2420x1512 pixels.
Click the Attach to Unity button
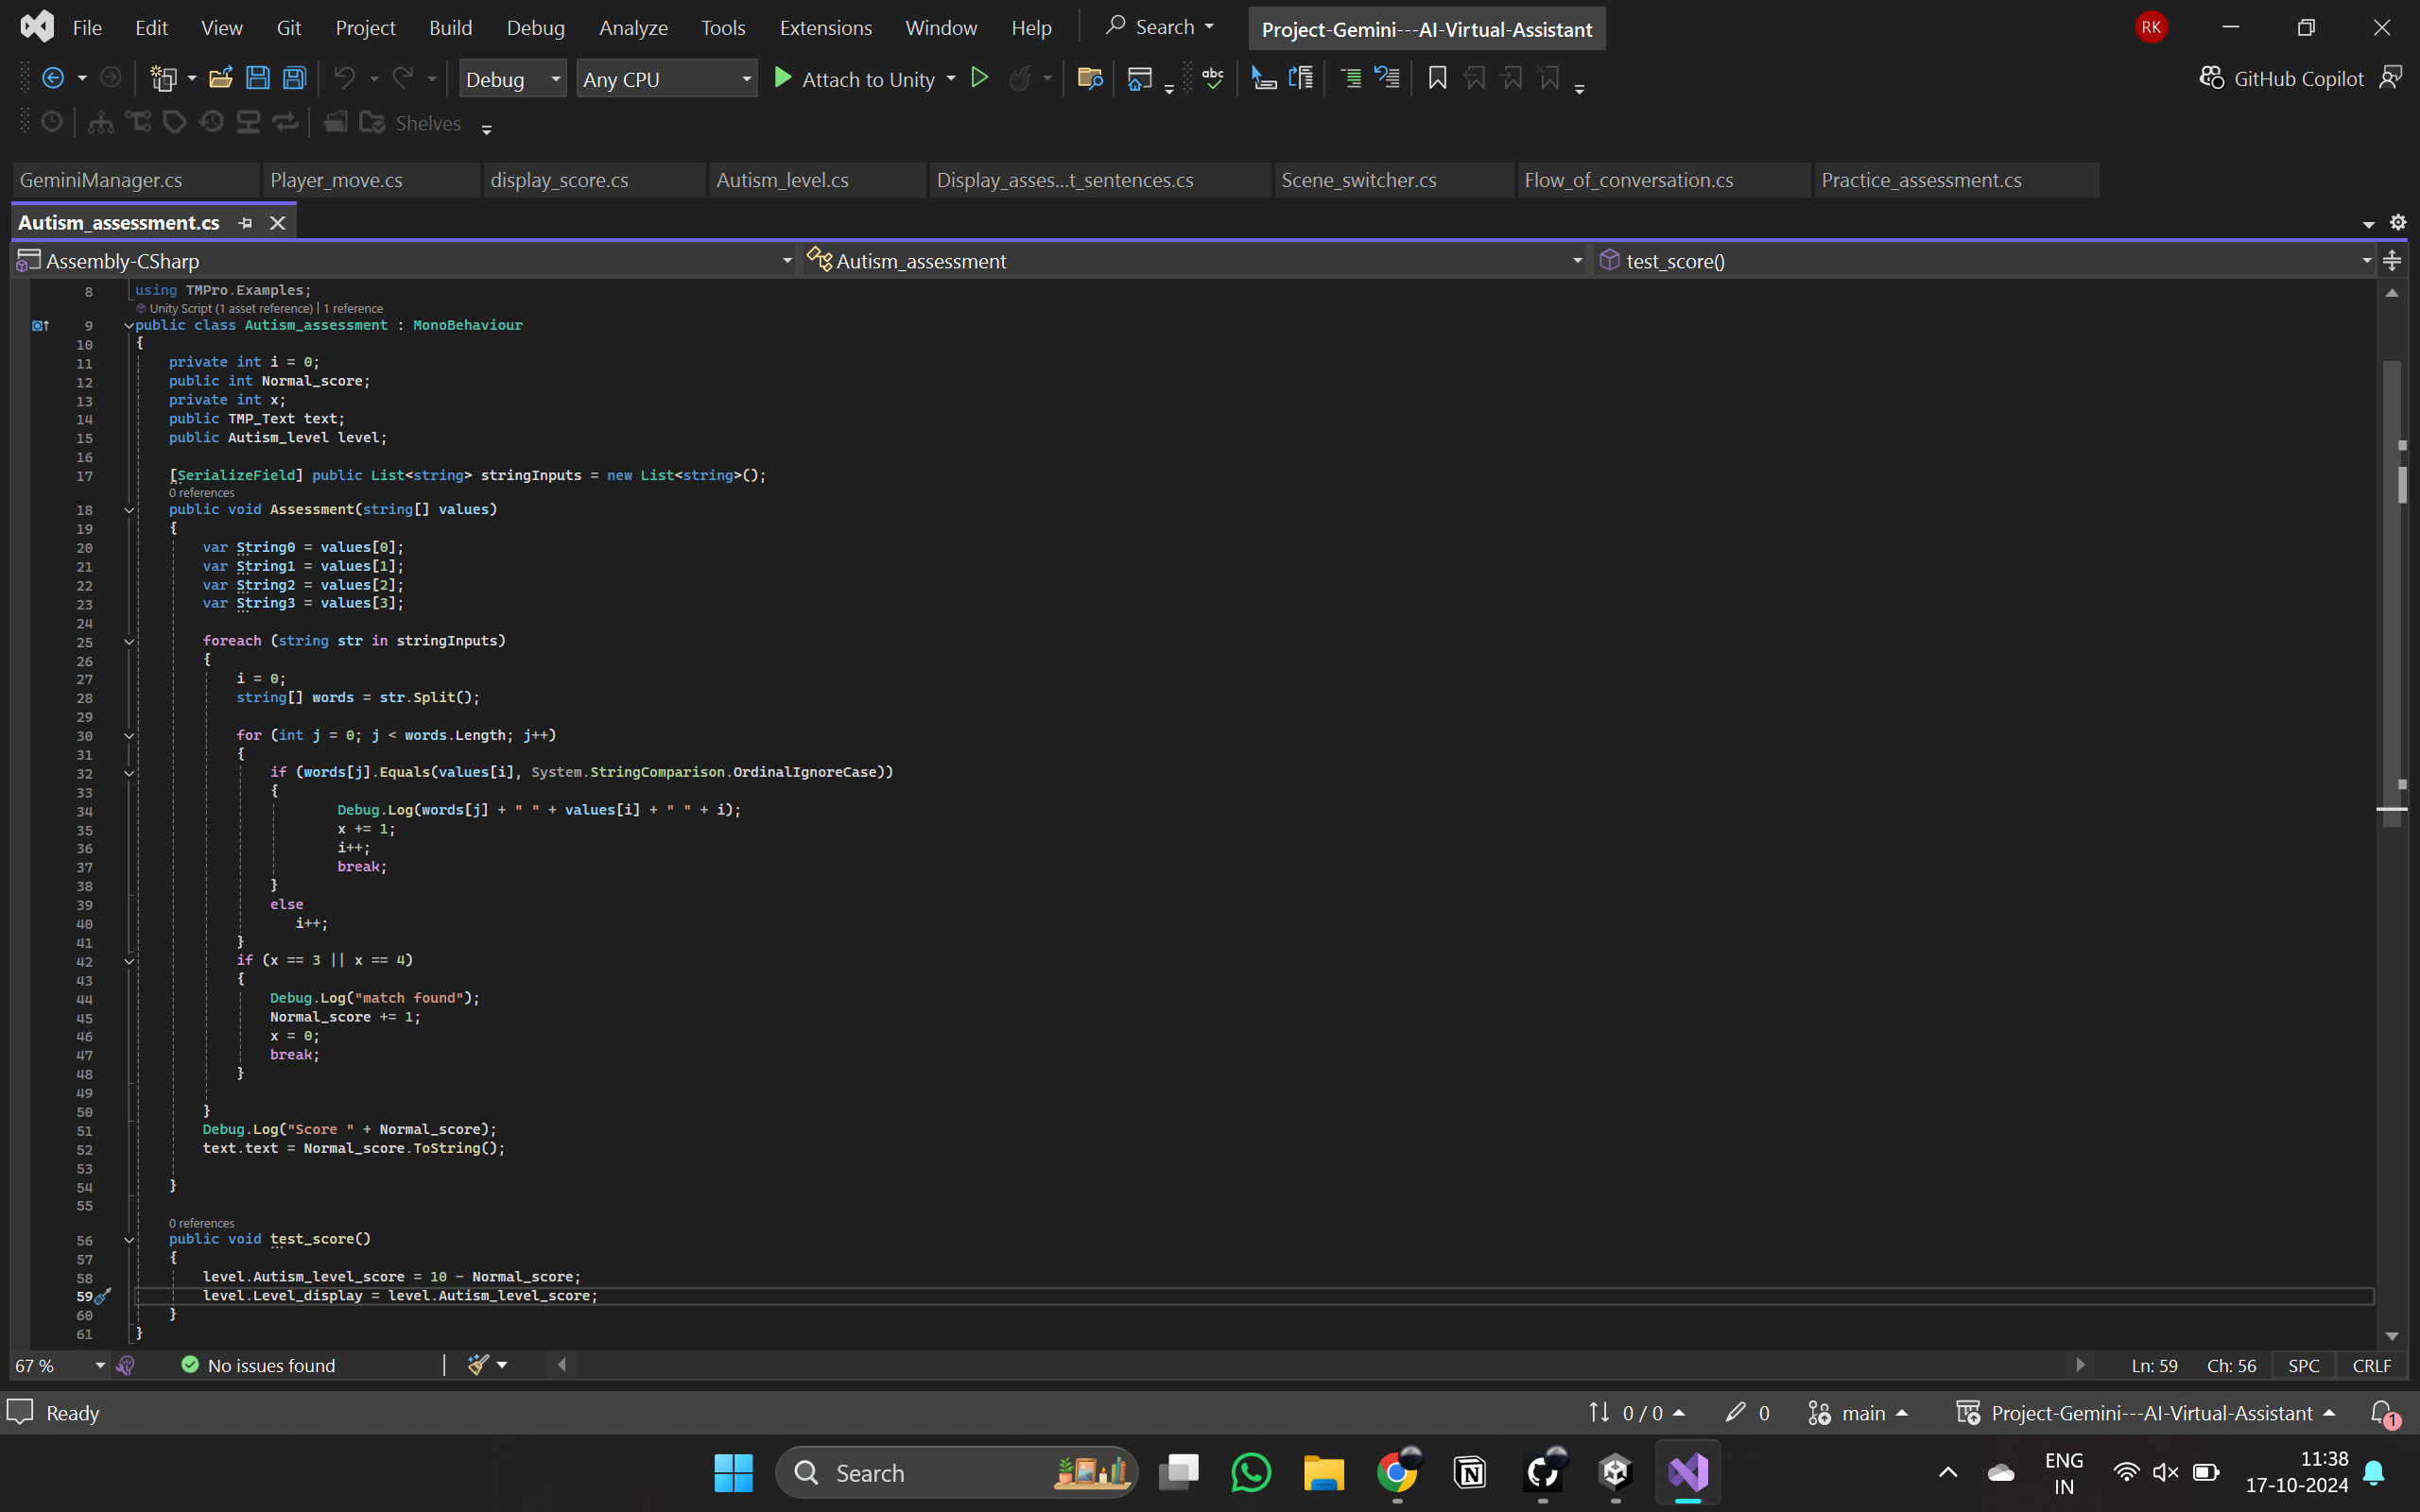click(x=855, y=79)
